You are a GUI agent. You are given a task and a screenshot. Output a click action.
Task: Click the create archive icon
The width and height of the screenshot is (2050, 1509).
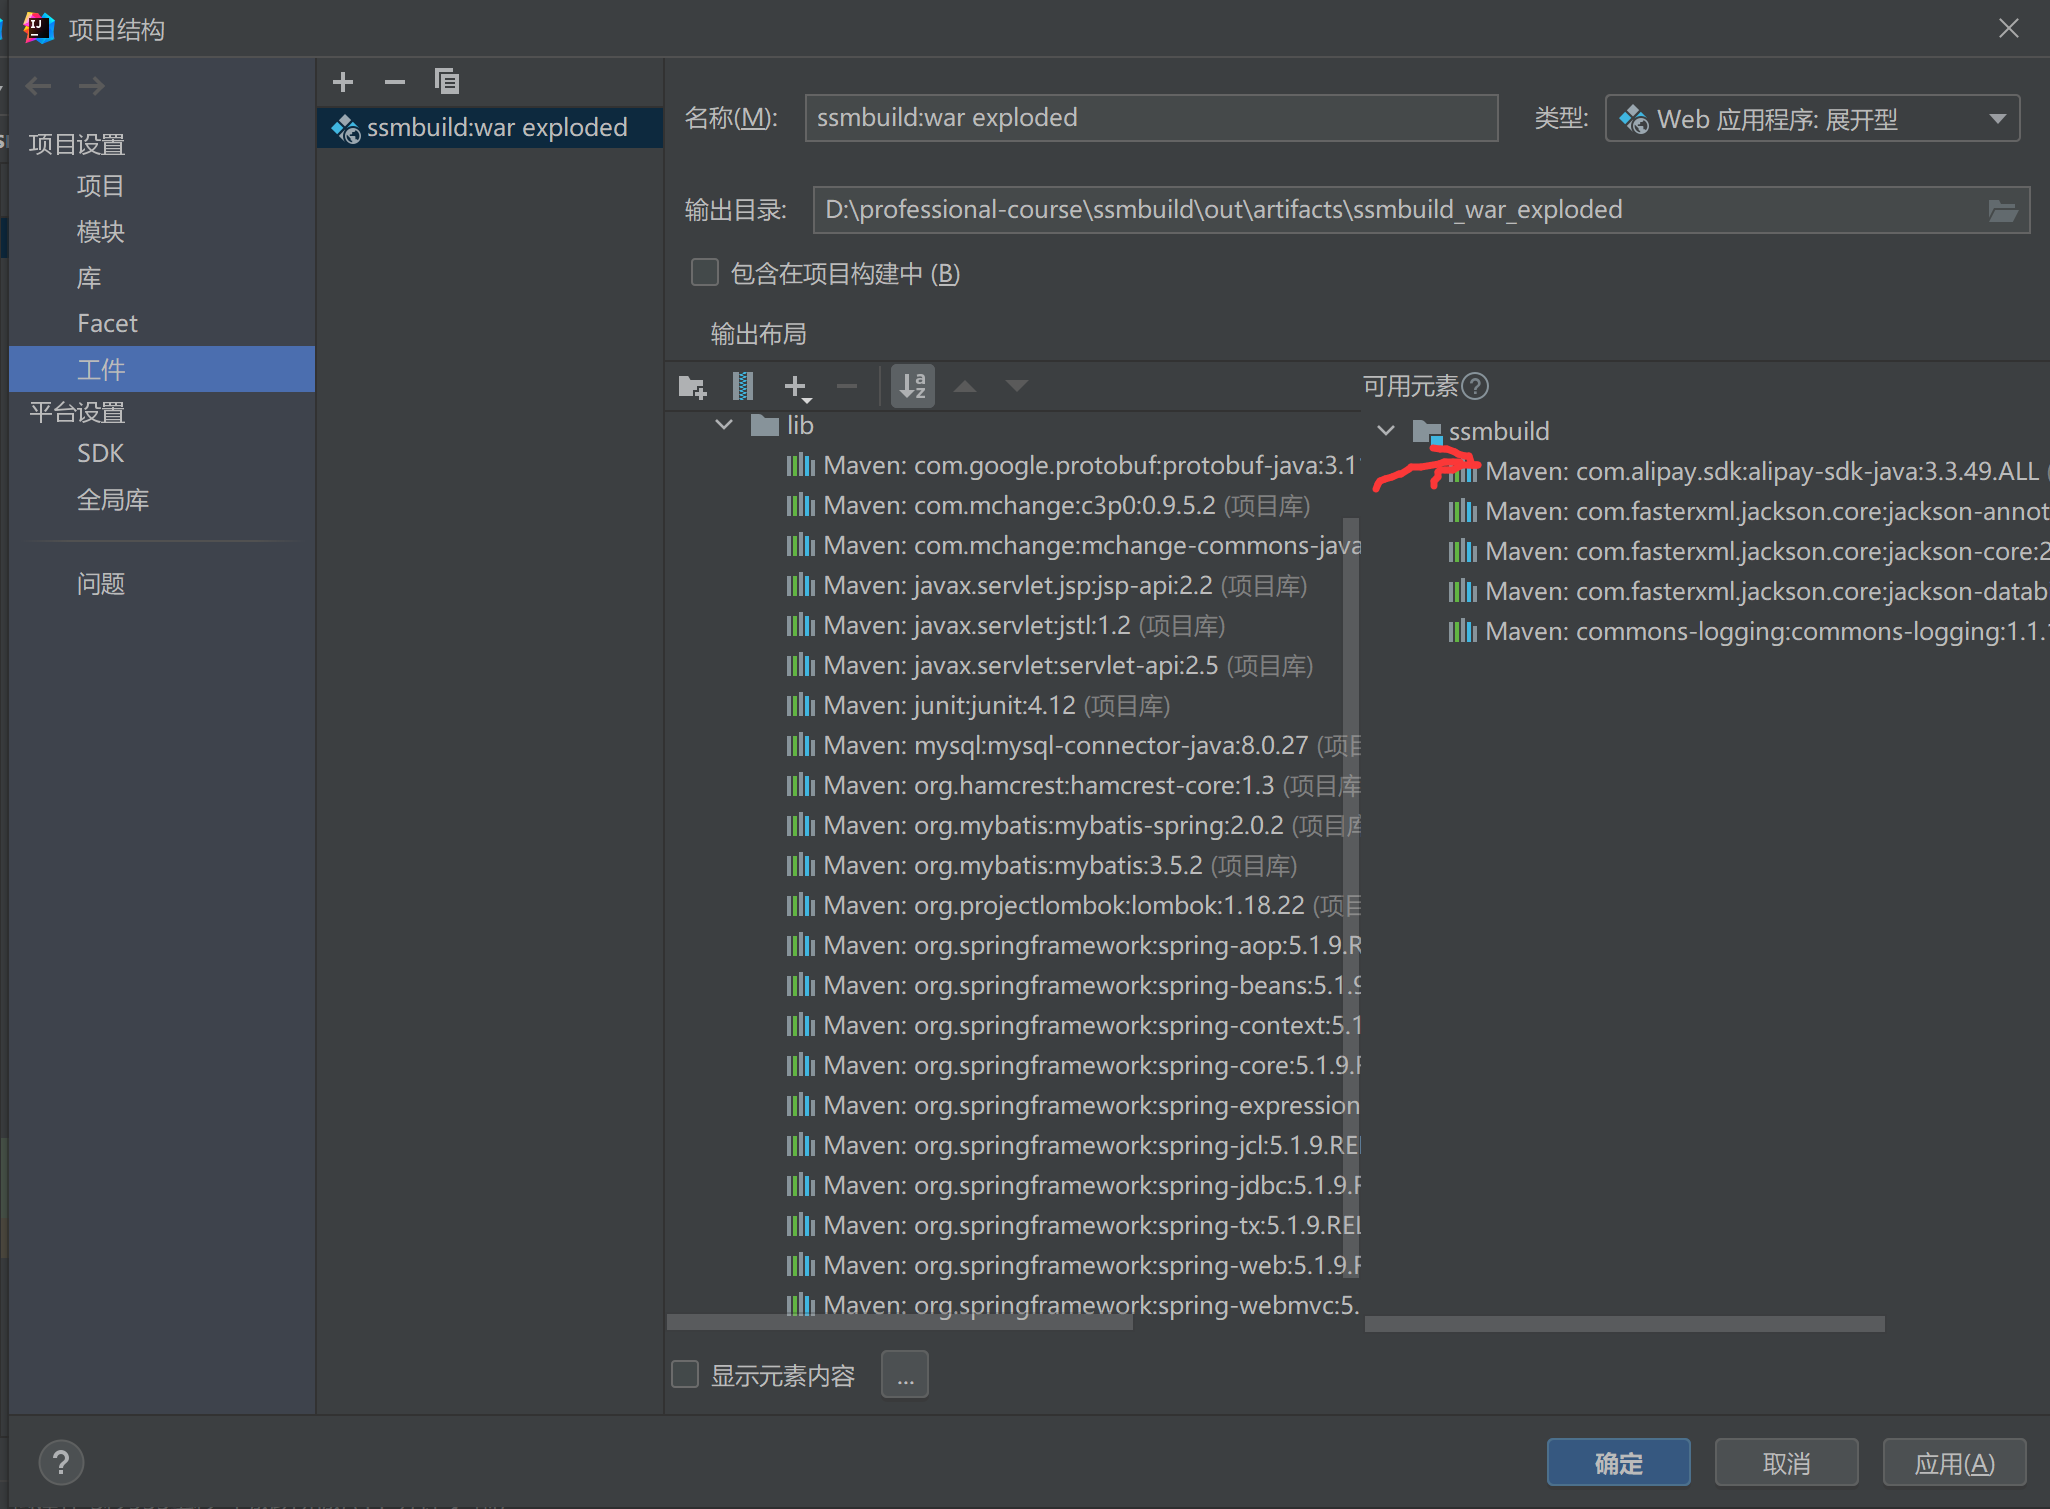point(743,386)
